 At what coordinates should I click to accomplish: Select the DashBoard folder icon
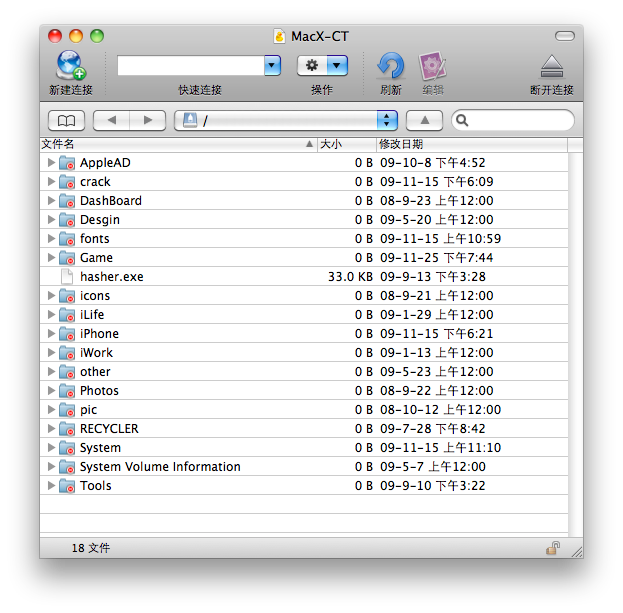click(x=67, y=201)
